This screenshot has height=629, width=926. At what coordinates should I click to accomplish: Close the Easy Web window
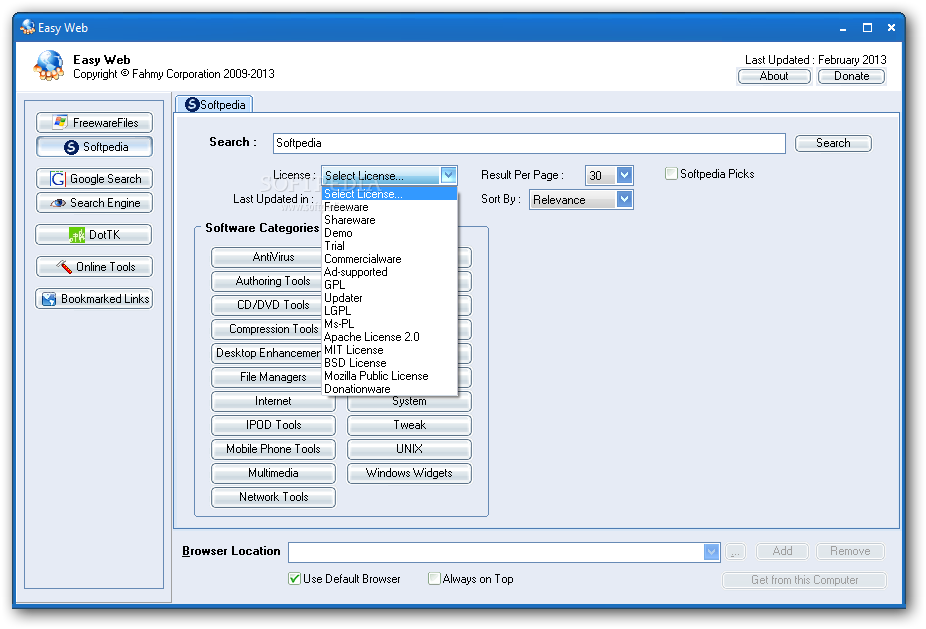pyautogui.click(x=891, y=28)
